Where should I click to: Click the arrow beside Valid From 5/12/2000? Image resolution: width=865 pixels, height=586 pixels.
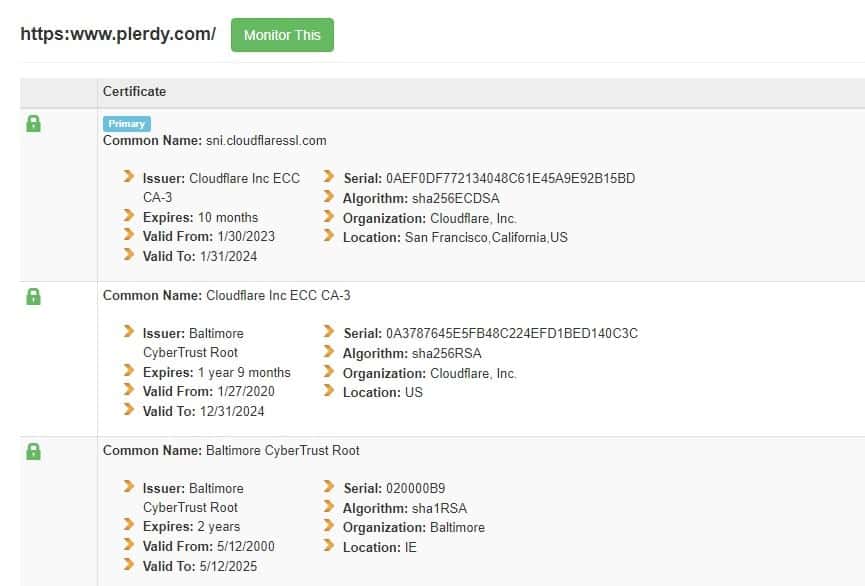[129, 545]
